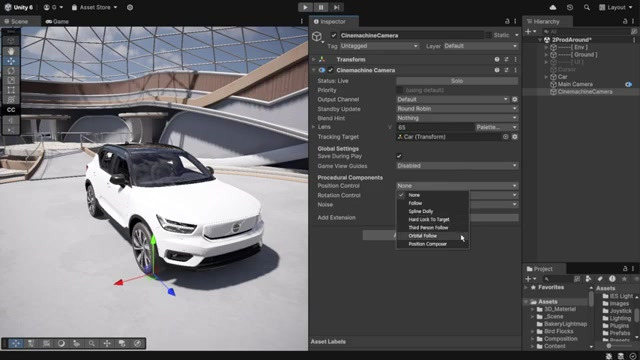This screenshot has width=640, height=360.
Task: Click the CC Cinemachine overlay button
Action: coord(11,110)
